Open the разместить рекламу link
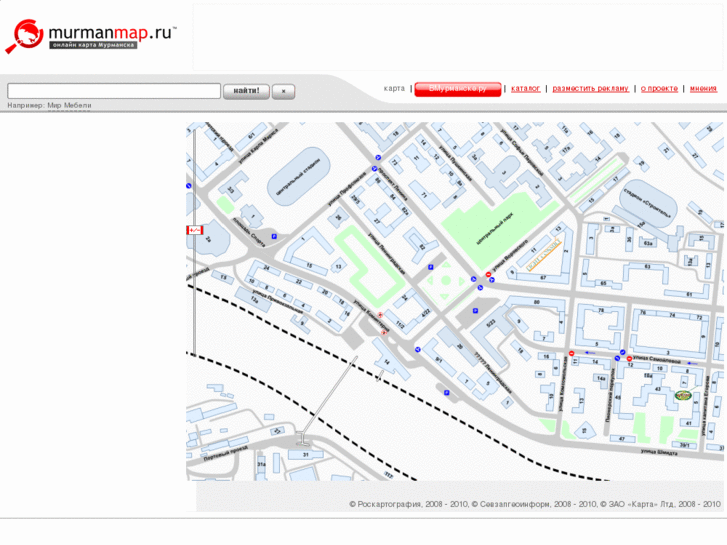This screenshot has width=727, height=545. pos(590,88)
